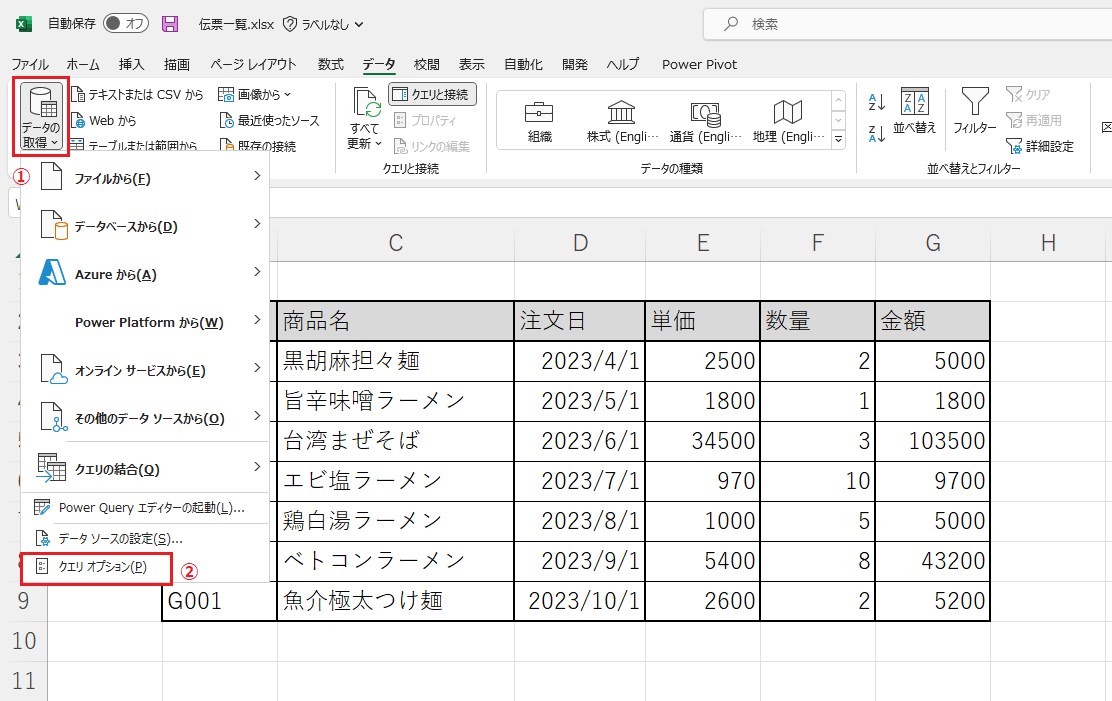This screenshot has width=1112, height=701.
Task: Switch to the 数式 ribbon tab
Action: 331,64
